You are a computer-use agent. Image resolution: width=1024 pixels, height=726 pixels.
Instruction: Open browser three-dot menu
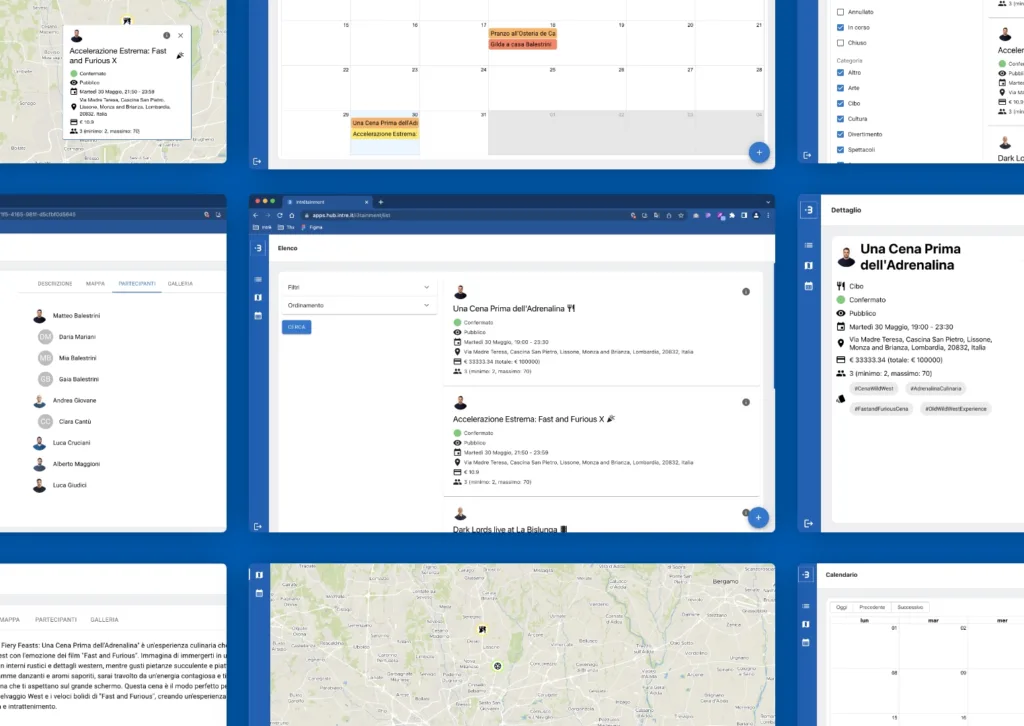768,215
